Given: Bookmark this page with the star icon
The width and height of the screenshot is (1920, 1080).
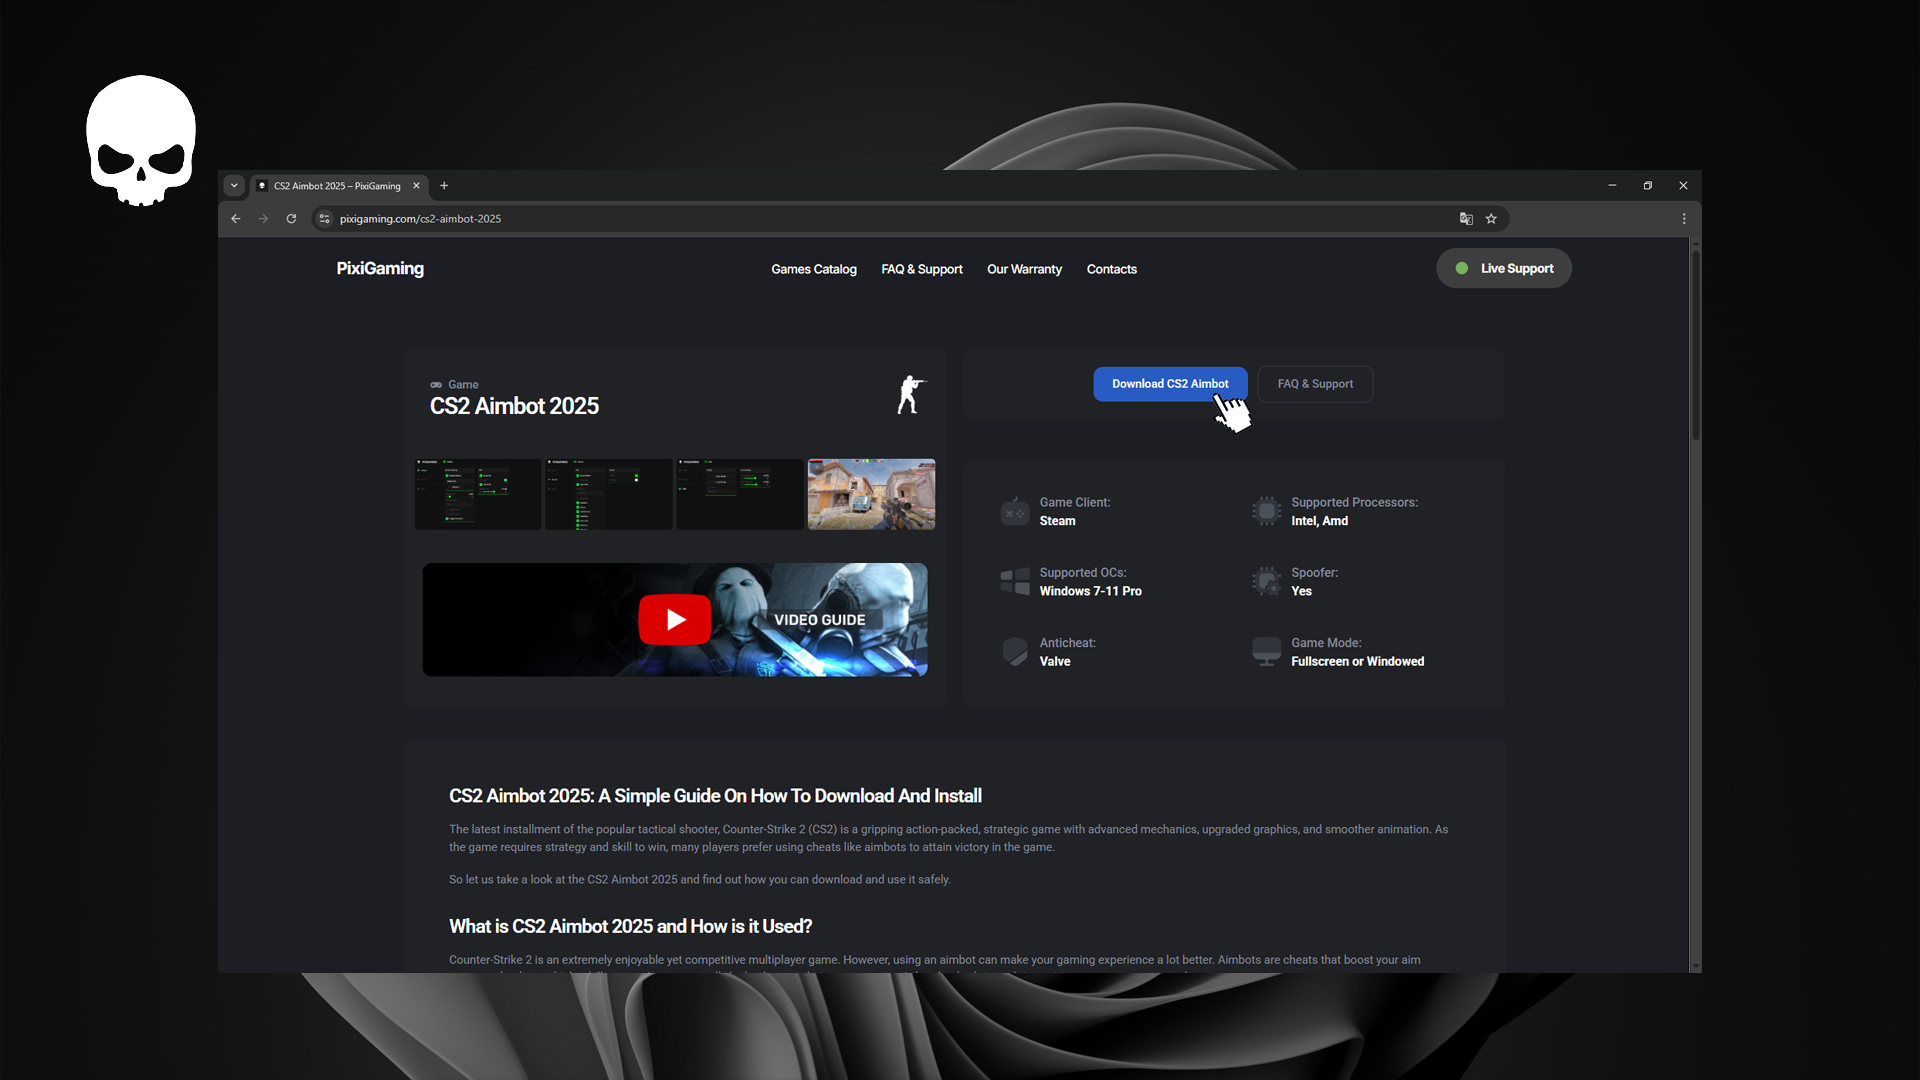Looking at the screenshot, I should (1491, 219).
